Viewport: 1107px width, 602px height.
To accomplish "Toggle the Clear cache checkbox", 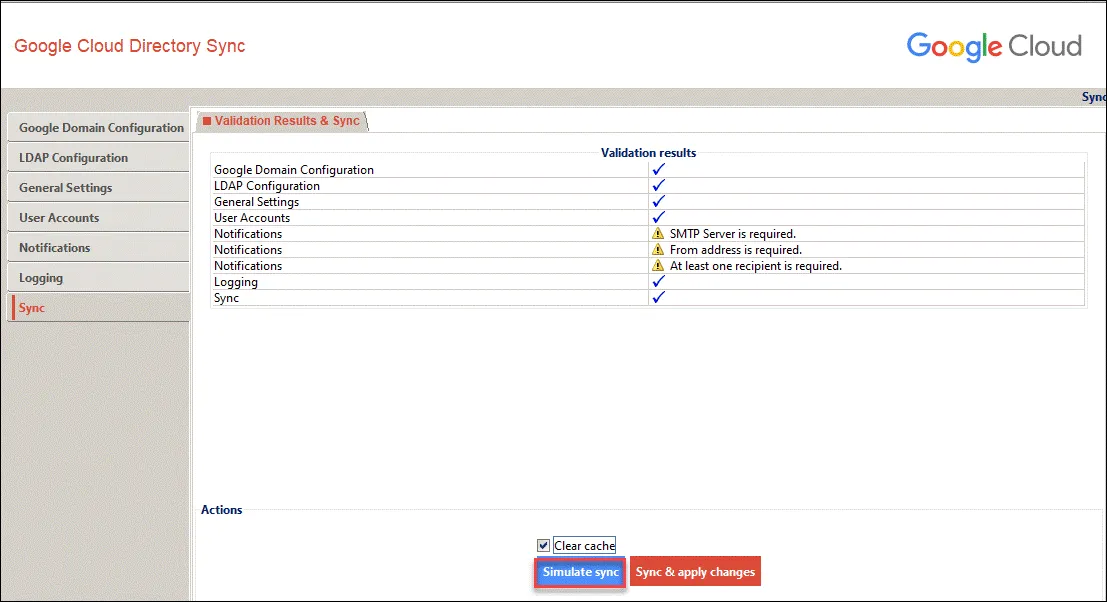I will pos(543,546).
